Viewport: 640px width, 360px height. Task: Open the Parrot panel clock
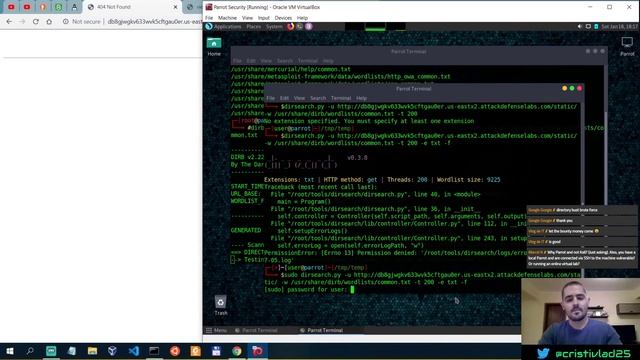click(x=619, y=27)
